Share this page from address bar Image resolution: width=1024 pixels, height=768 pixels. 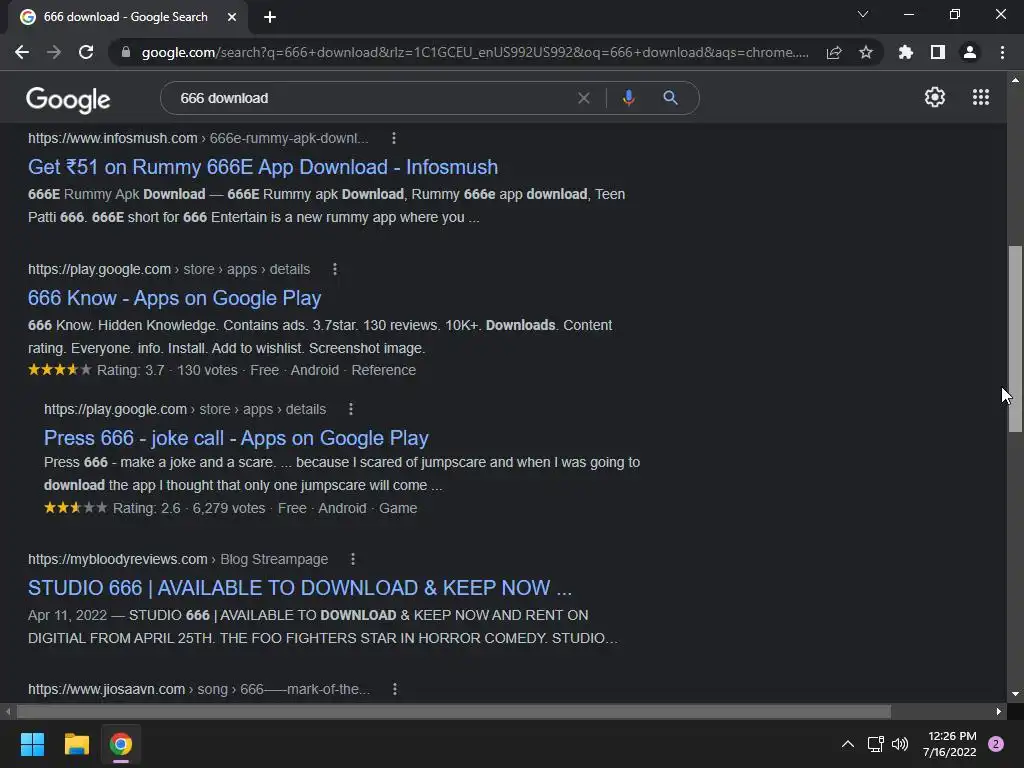(834, 52)
